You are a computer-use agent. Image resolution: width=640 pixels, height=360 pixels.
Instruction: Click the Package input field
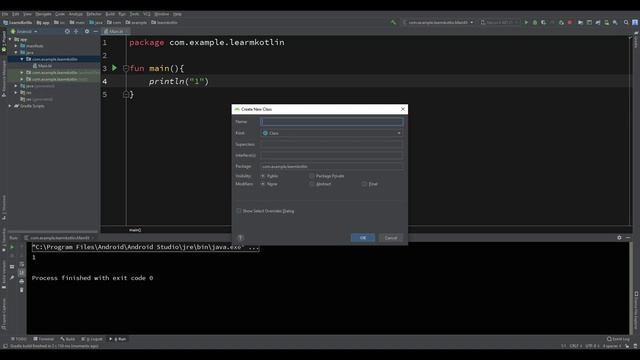[331, 167]
